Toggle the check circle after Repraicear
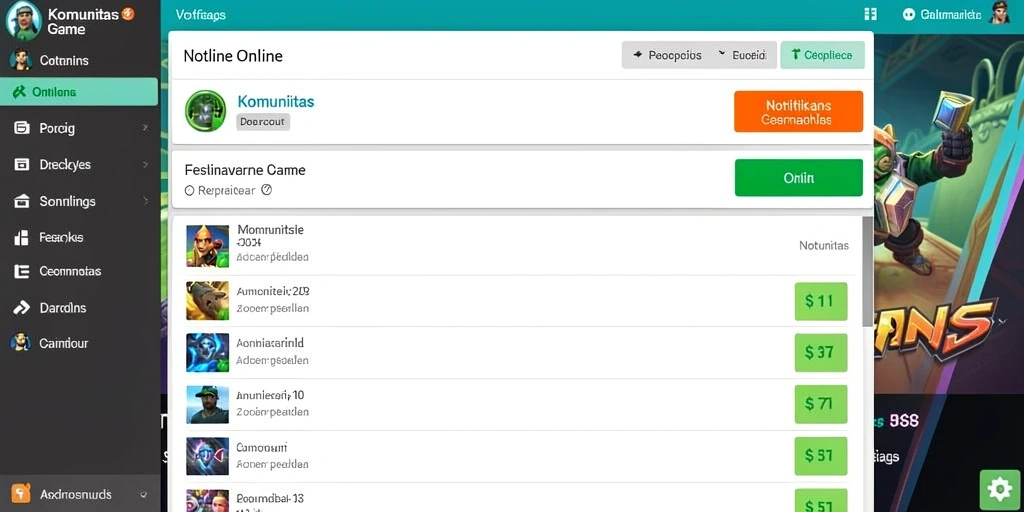The width and height of the screenshot is (1024, 512). pos(266,190)
